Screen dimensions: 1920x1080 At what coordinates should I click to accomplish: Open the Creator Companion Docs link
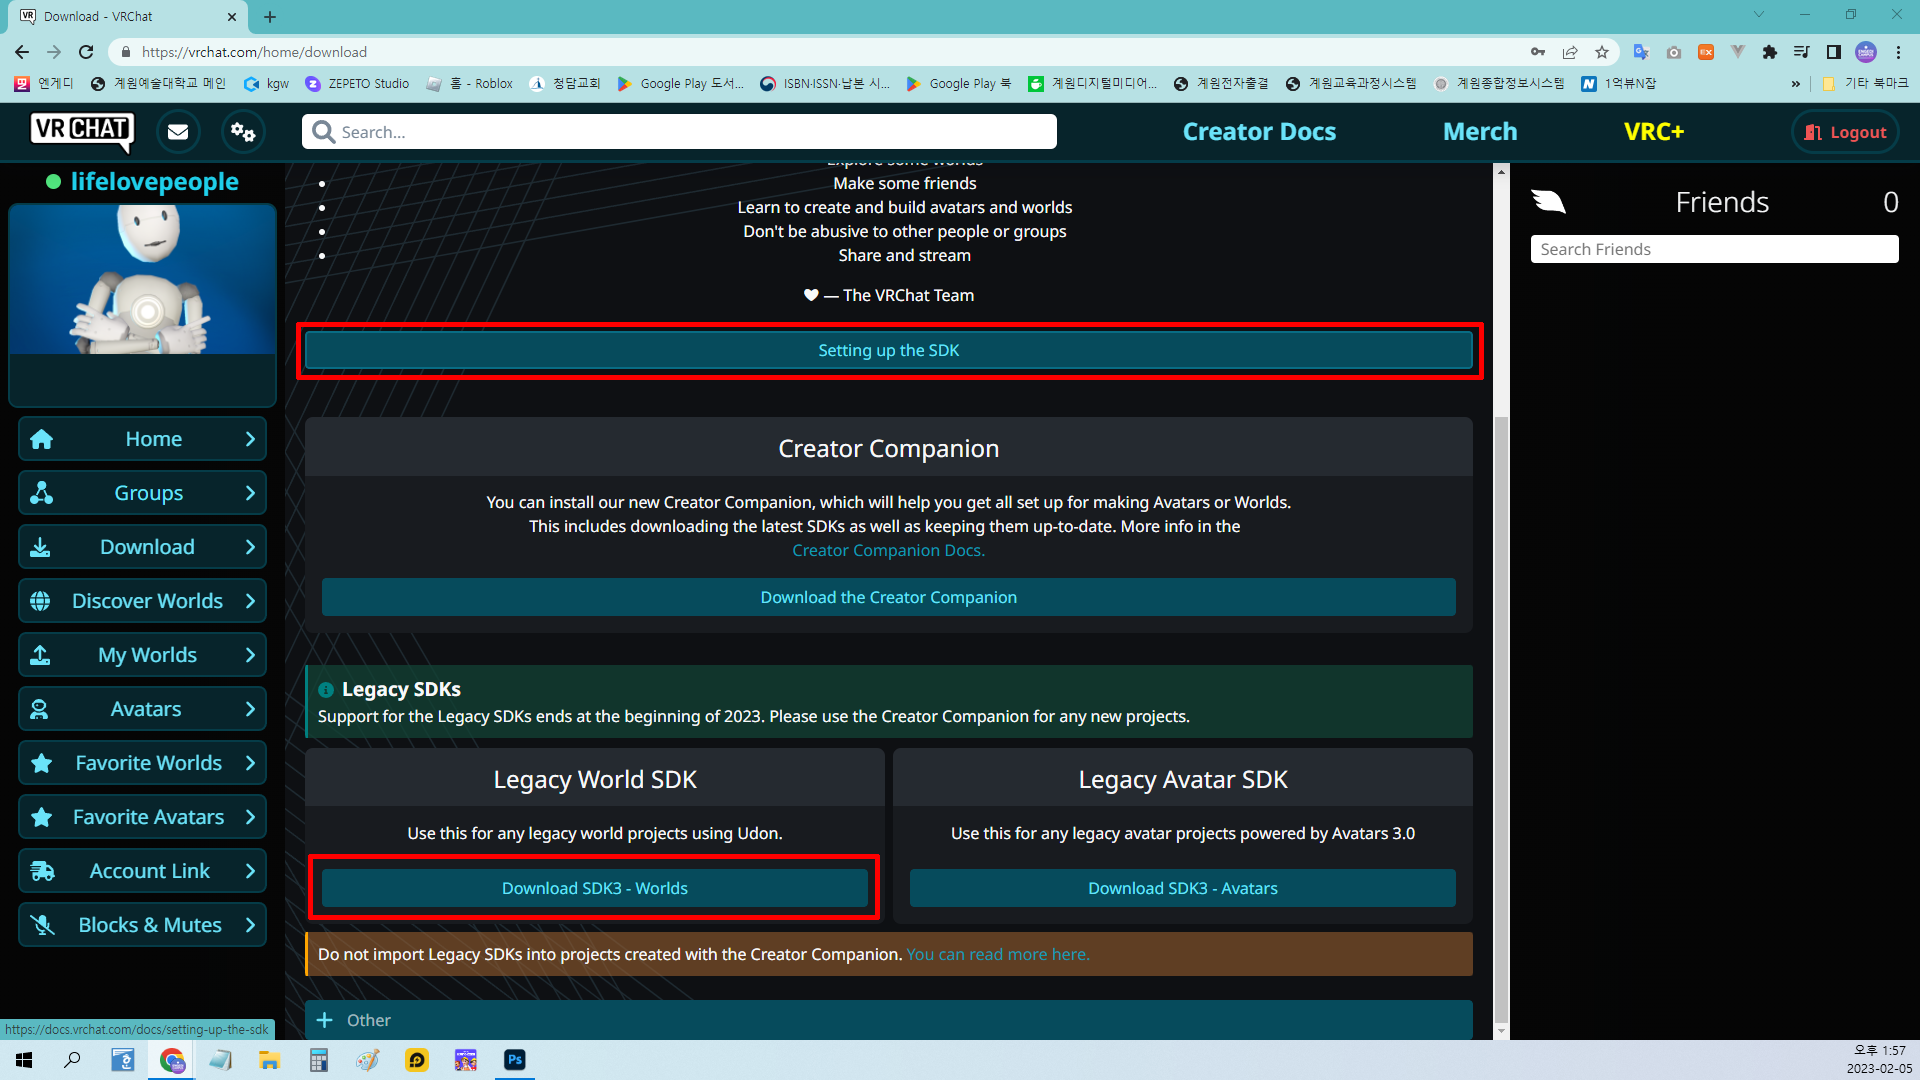(x=888, y=550)
